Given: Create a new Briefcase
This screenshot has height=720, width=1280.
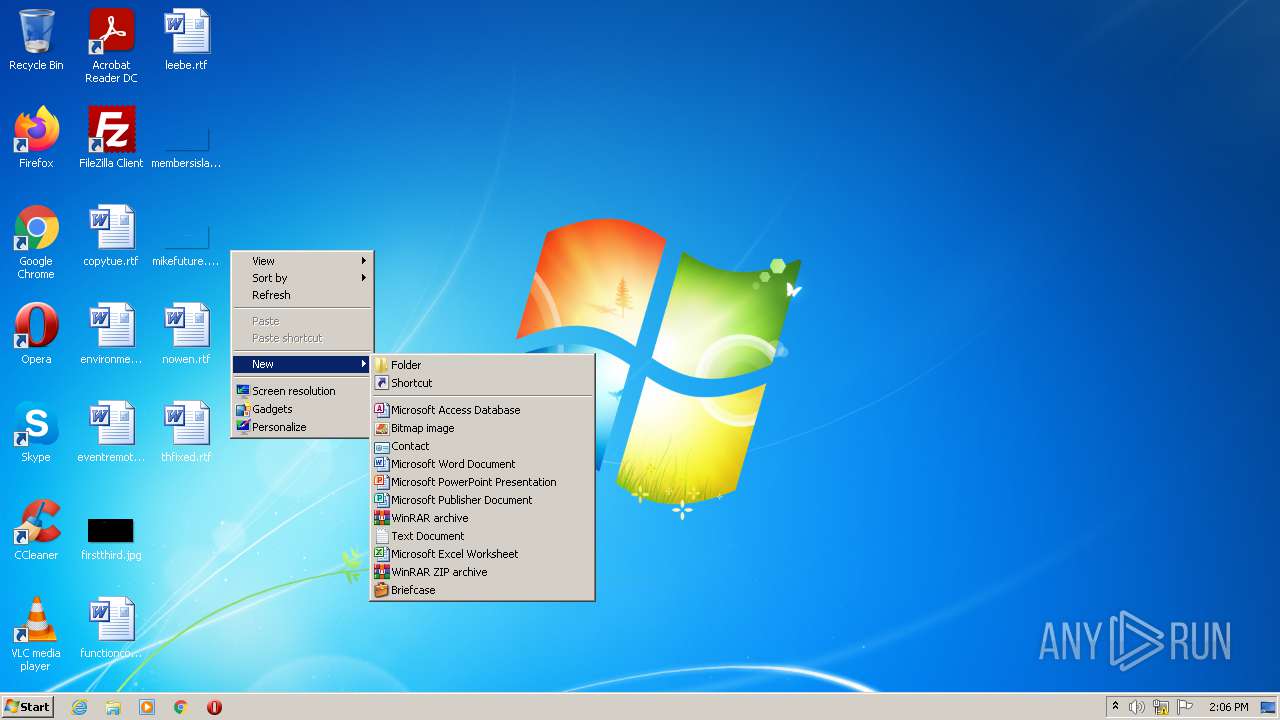Looking at the screenshot, I should tap(482, 590).
